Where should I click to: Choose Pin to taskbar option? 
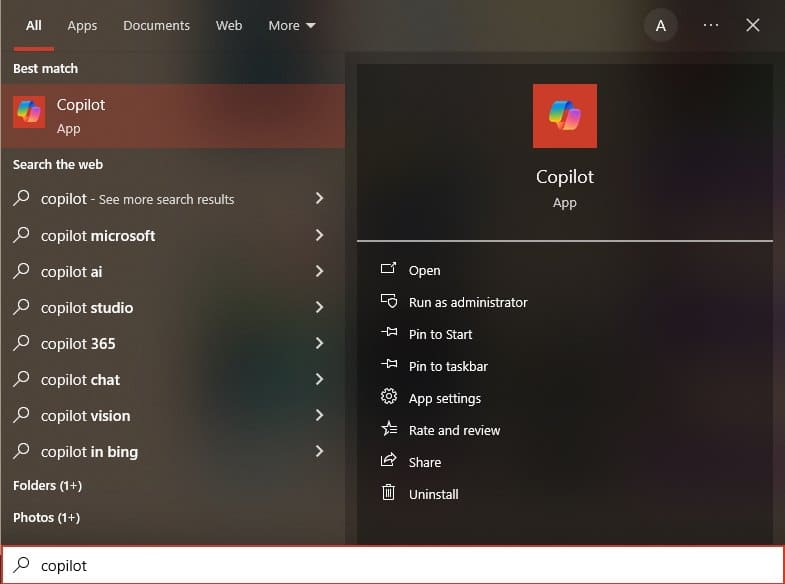448,366
